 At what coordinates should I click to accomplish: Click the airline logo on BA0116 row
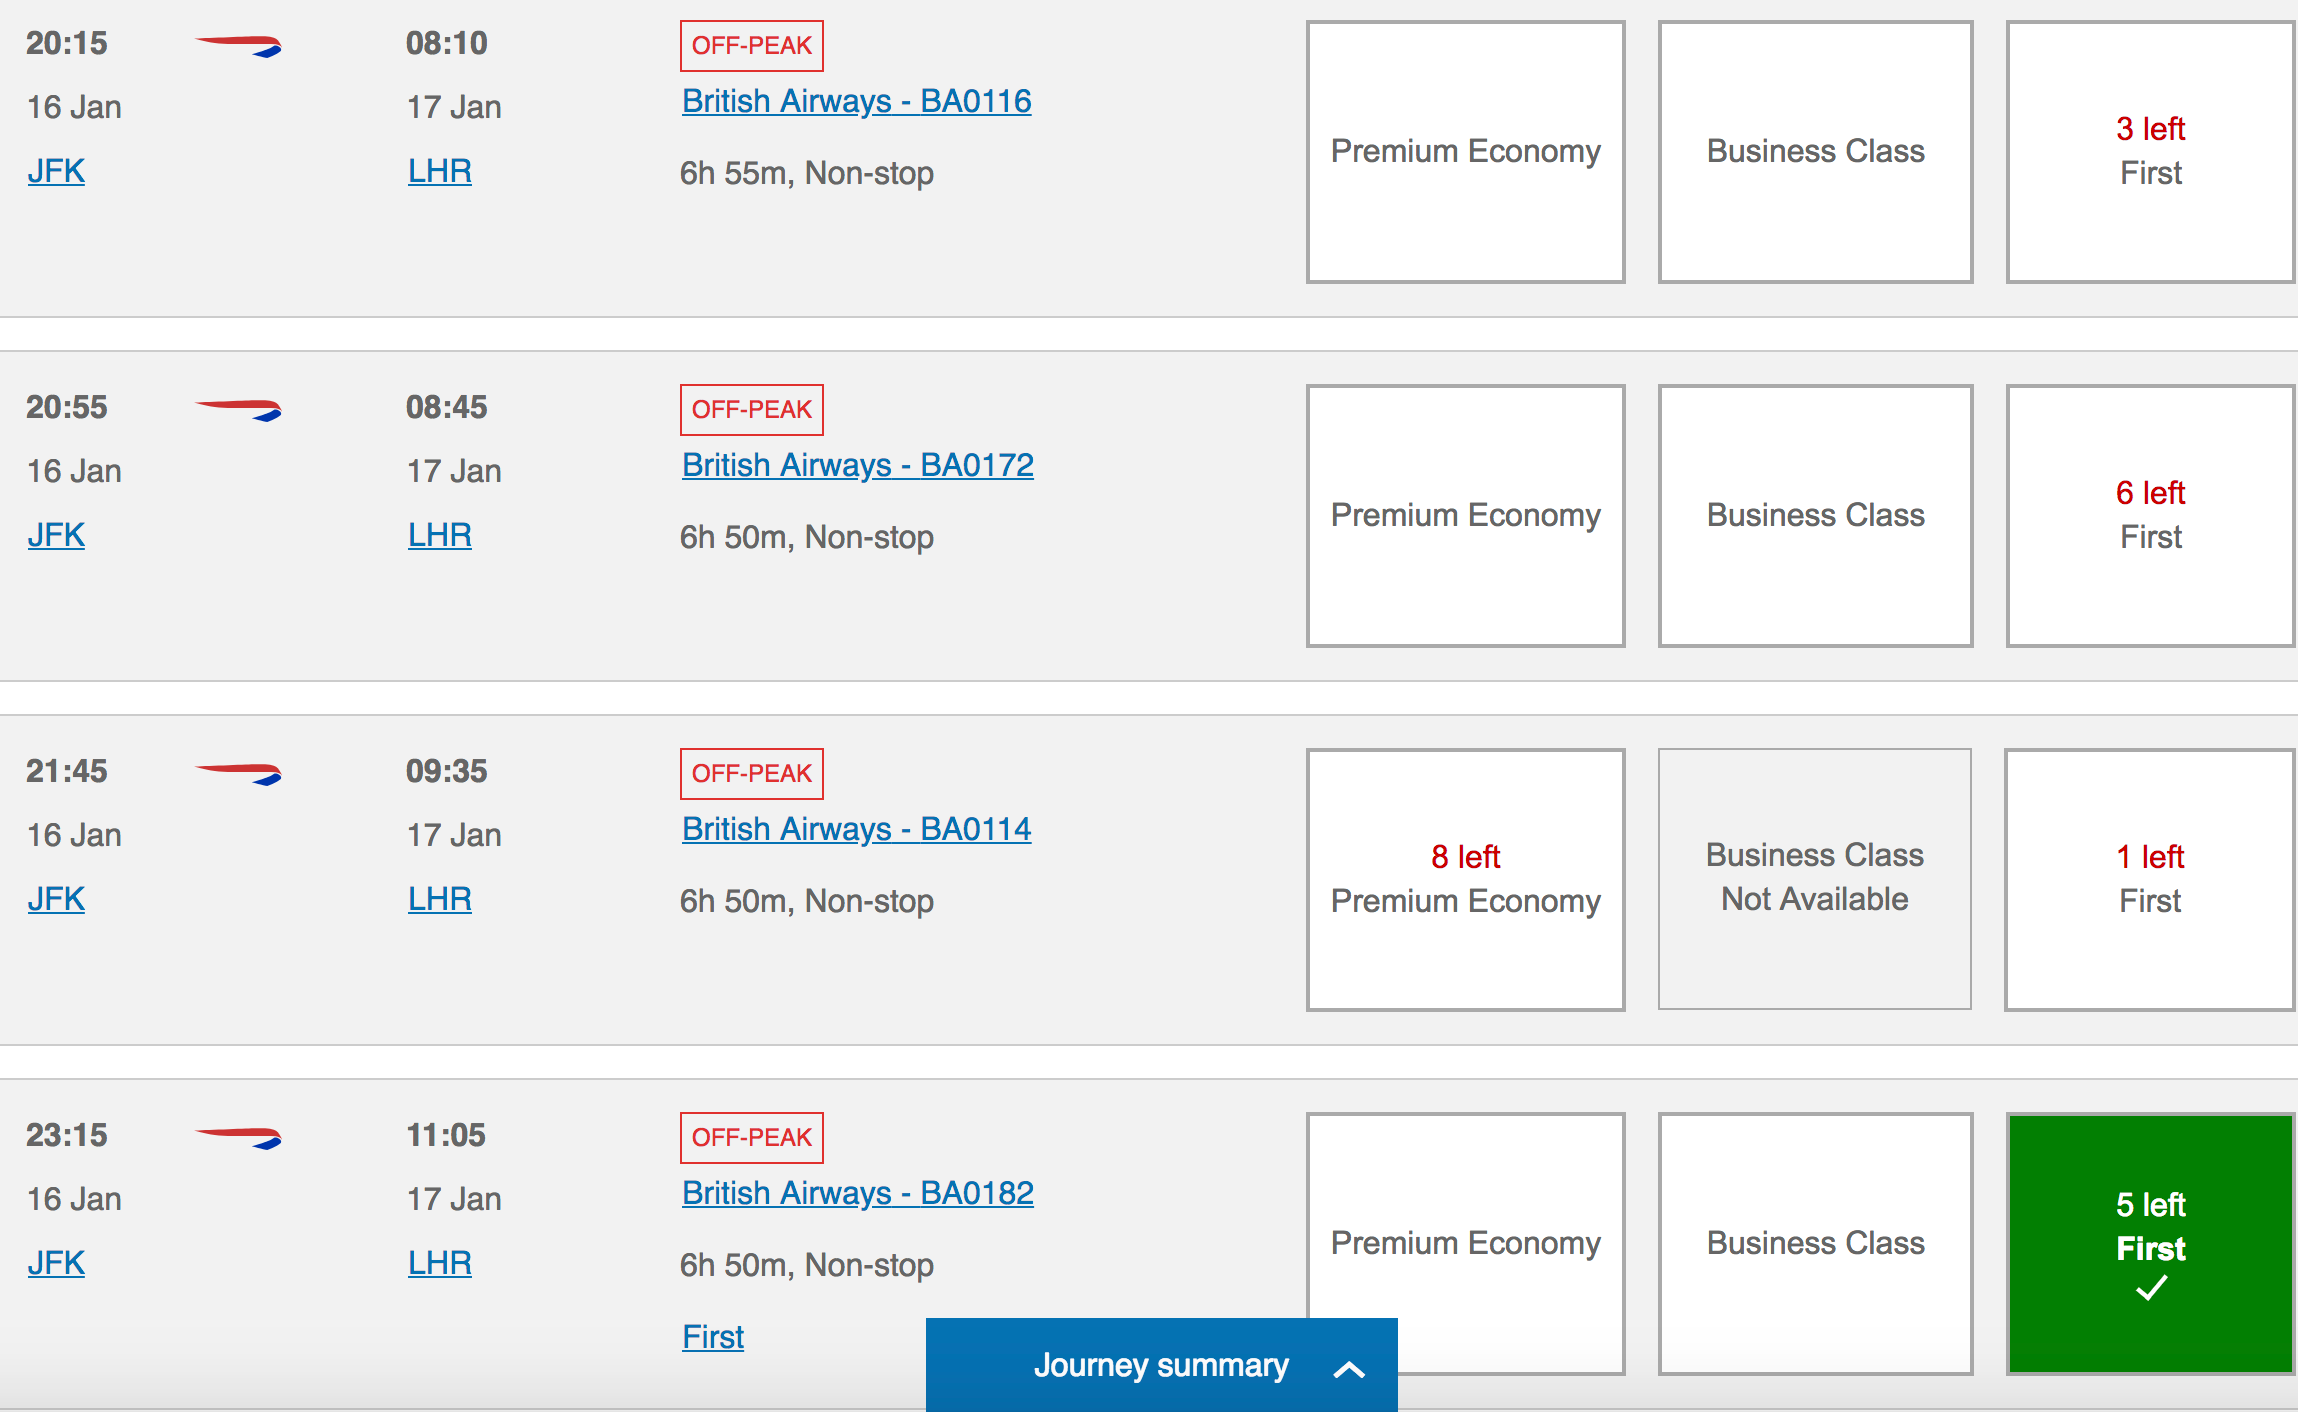tap(238, 45)
